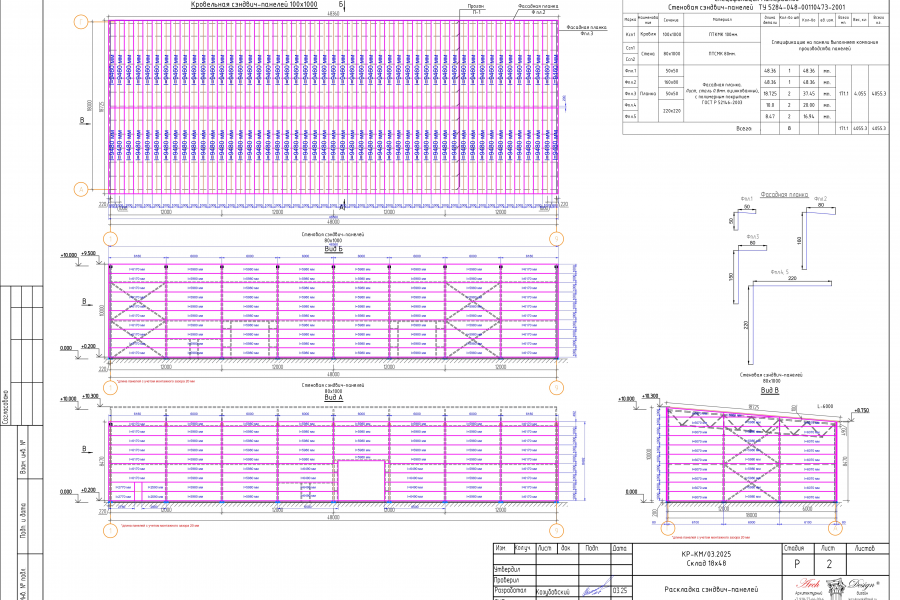Select the '37.45' quantity cell
The image size is (900, 600).
point(808,94)
